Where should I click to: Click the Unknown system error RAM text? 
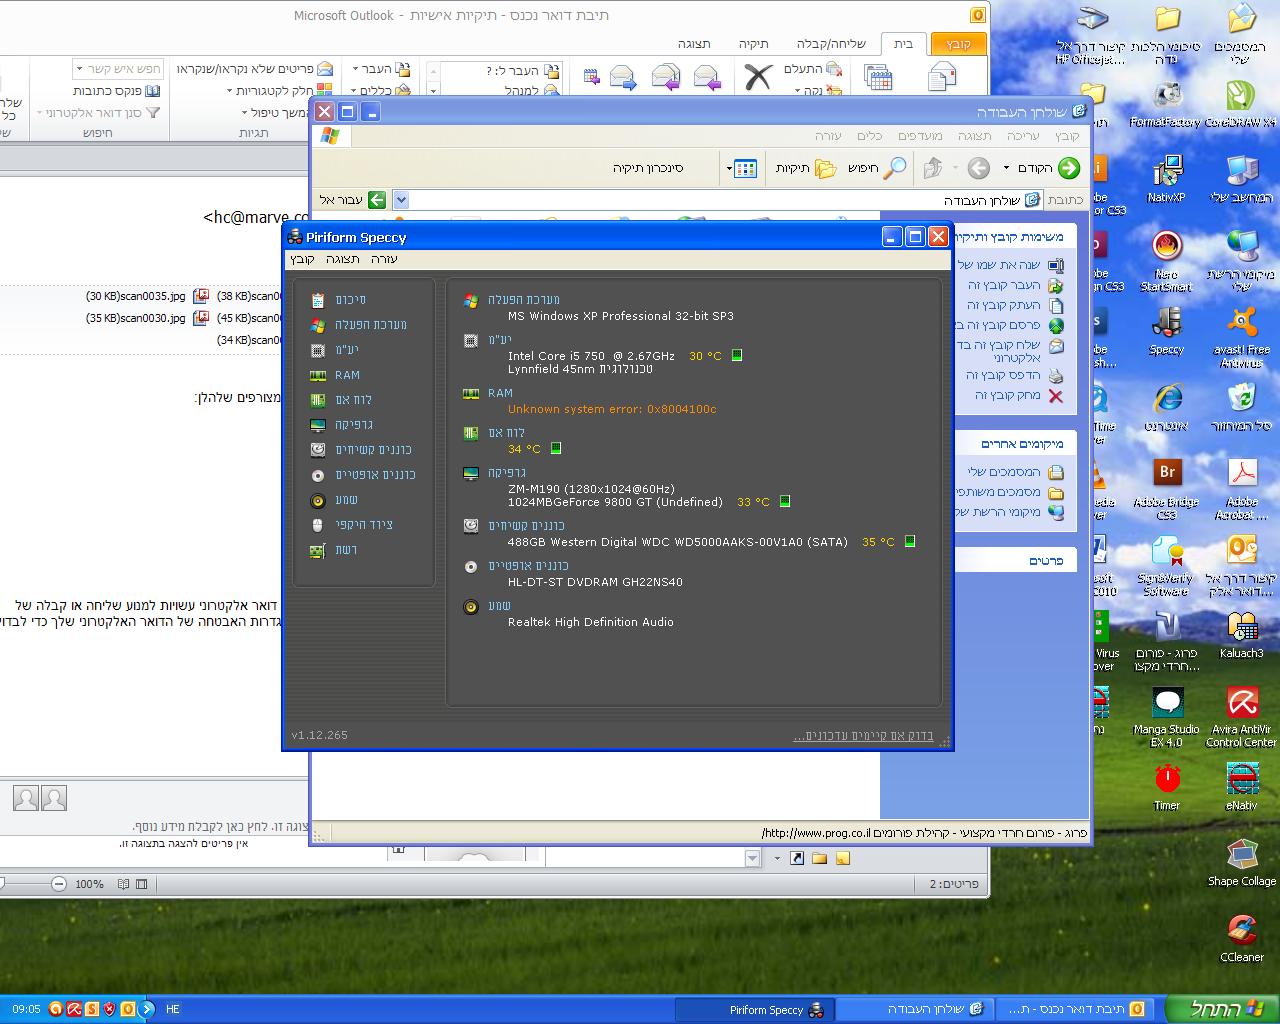click(x=612, y=409)
